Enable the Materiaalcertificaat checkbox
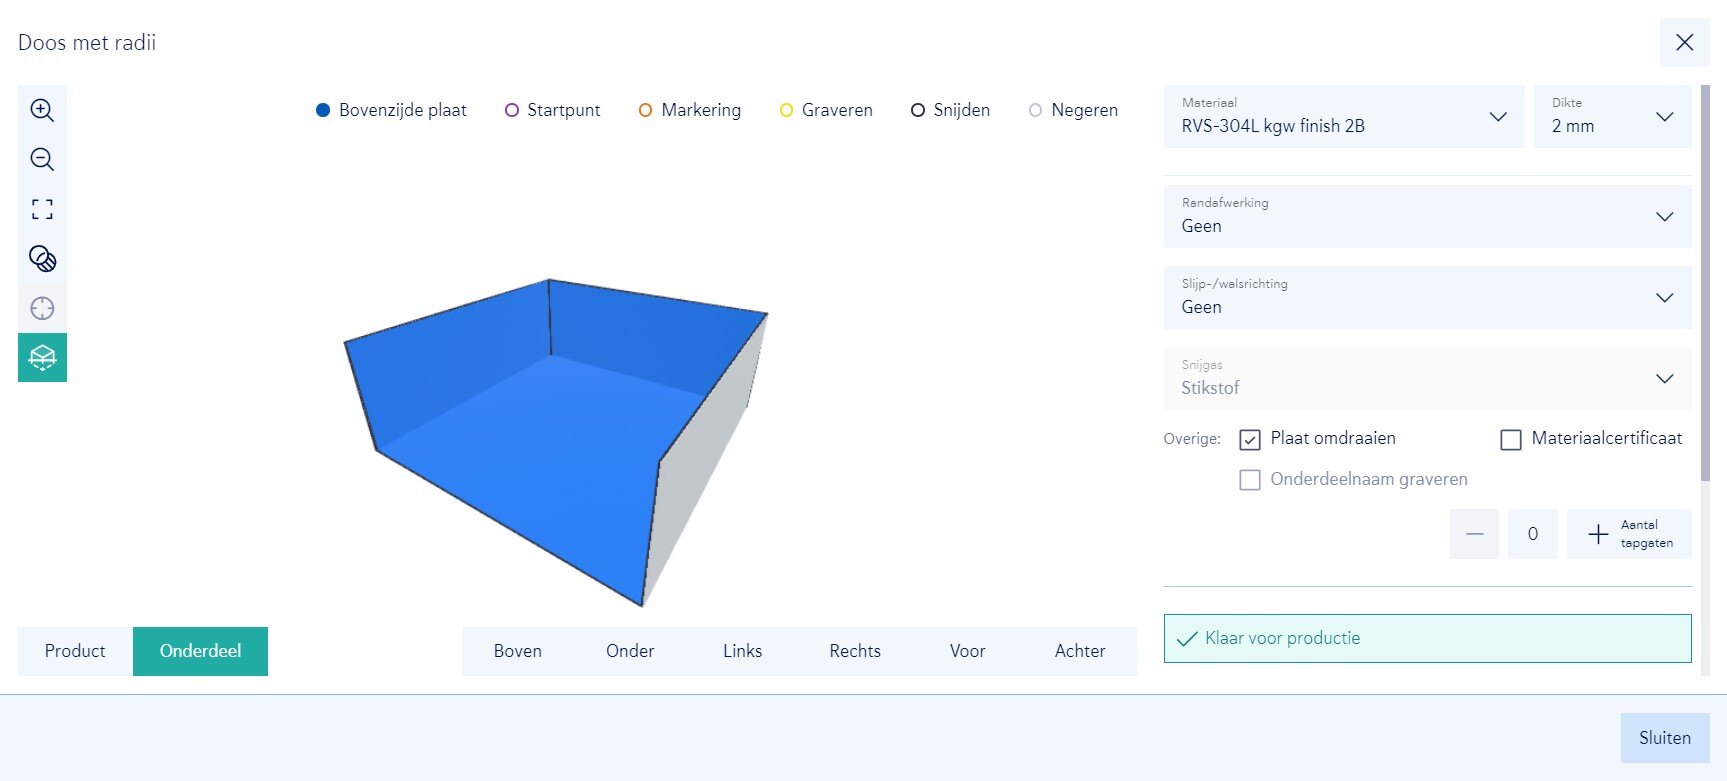 pos(1511,439)
